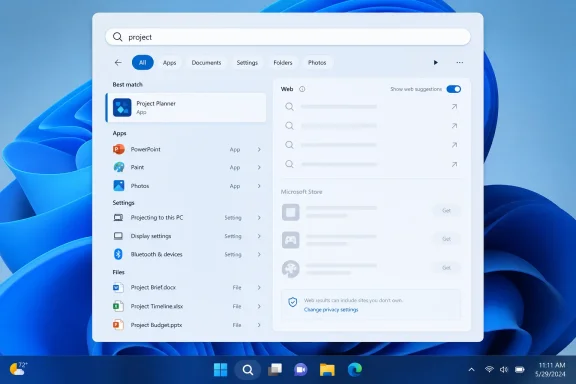This screenshot has height=384, width=576.
Task: Expand Project Budget.pptx chevron
Action: [259, 325]
